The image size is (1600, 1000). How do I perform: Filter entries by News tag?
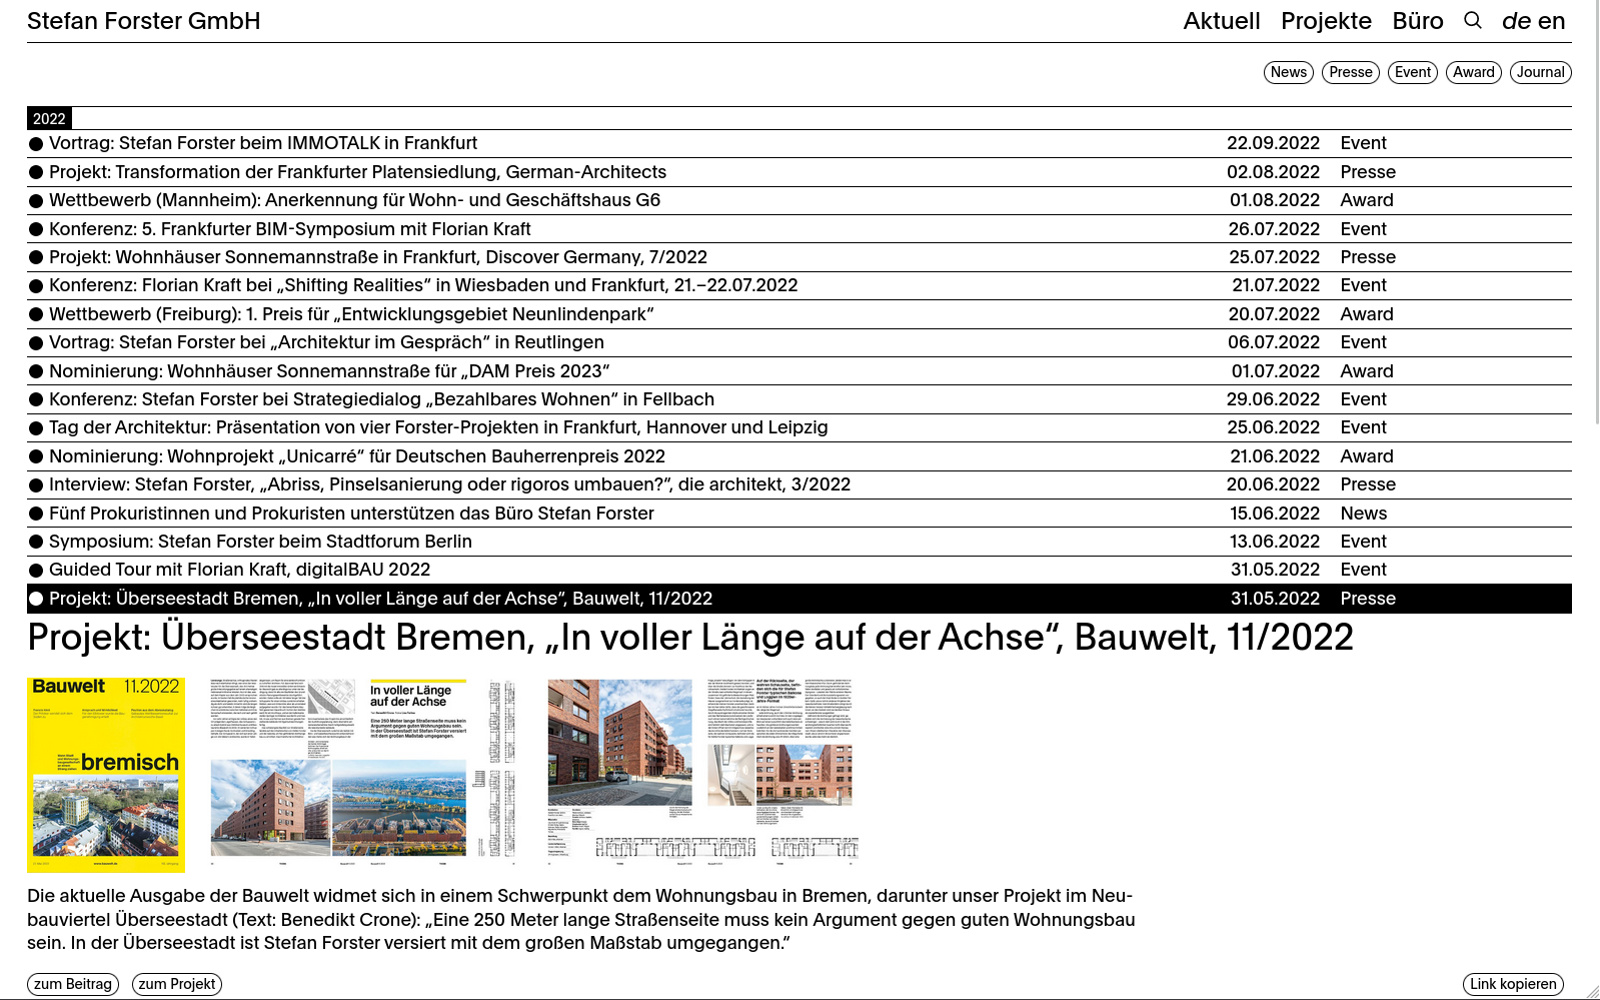(x=1288, y=72)
